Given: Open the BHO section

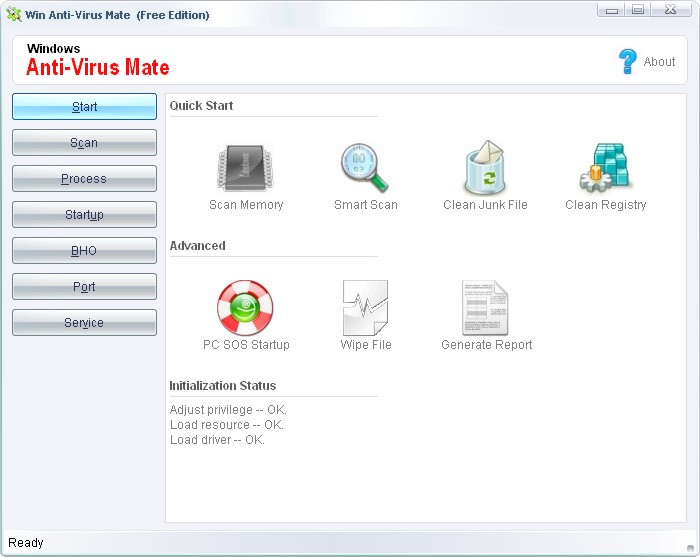Looking at the screenshot, I should (84, 251).
